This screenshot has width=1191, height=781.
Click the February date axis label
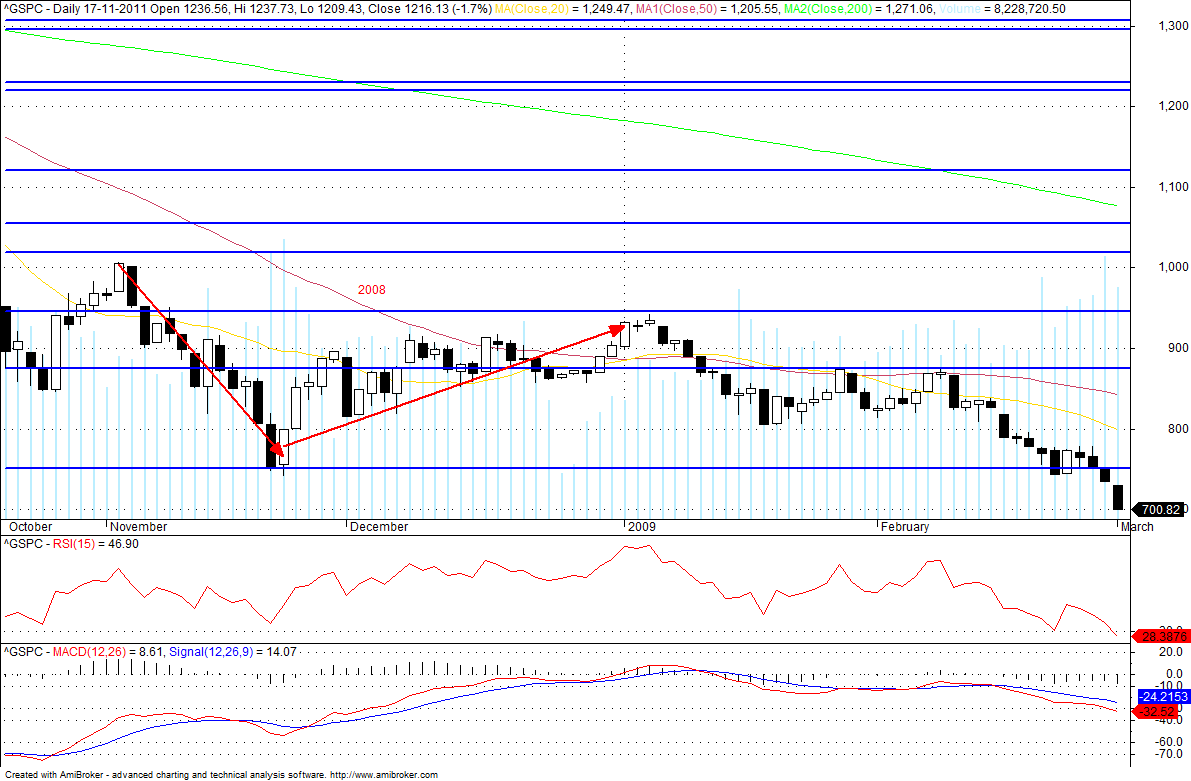tap(905, 526)
